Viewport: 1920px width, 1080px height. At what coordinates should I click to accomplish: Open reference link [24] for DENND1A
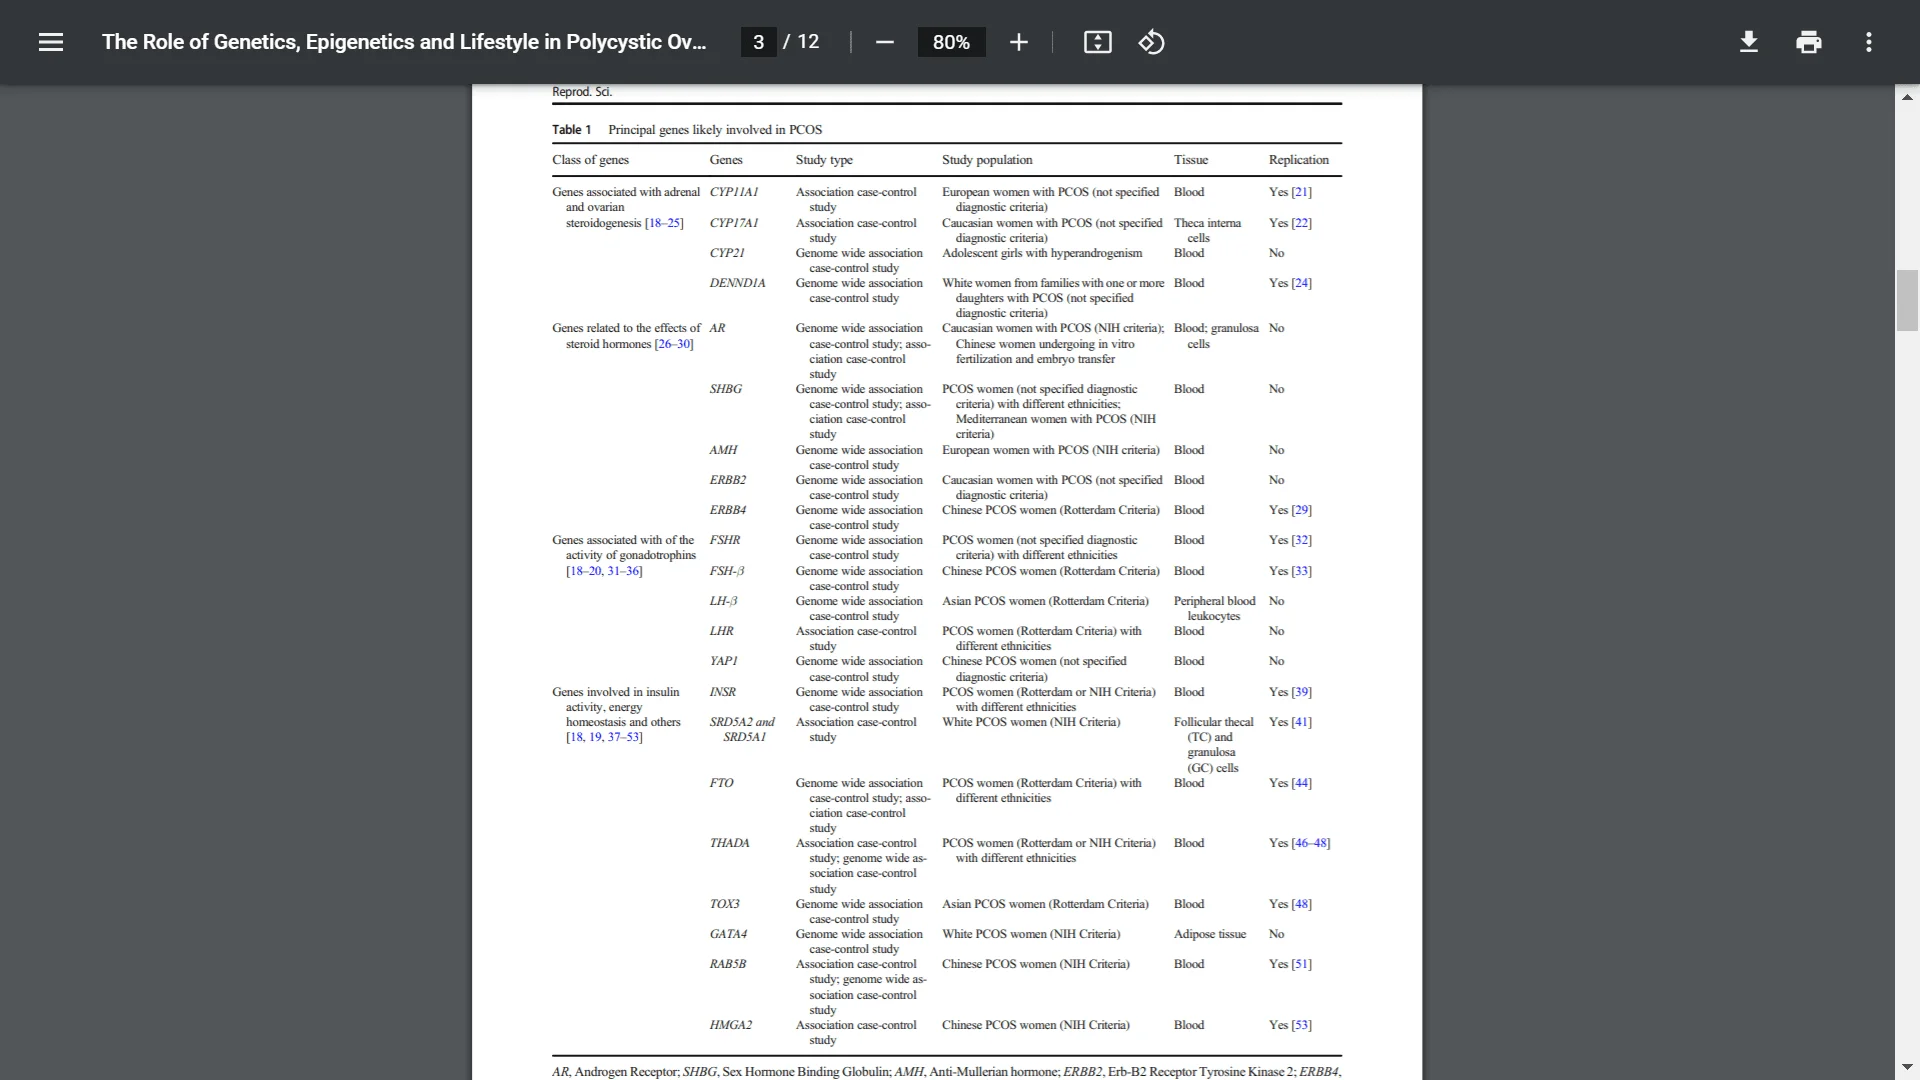(1301, 283)
